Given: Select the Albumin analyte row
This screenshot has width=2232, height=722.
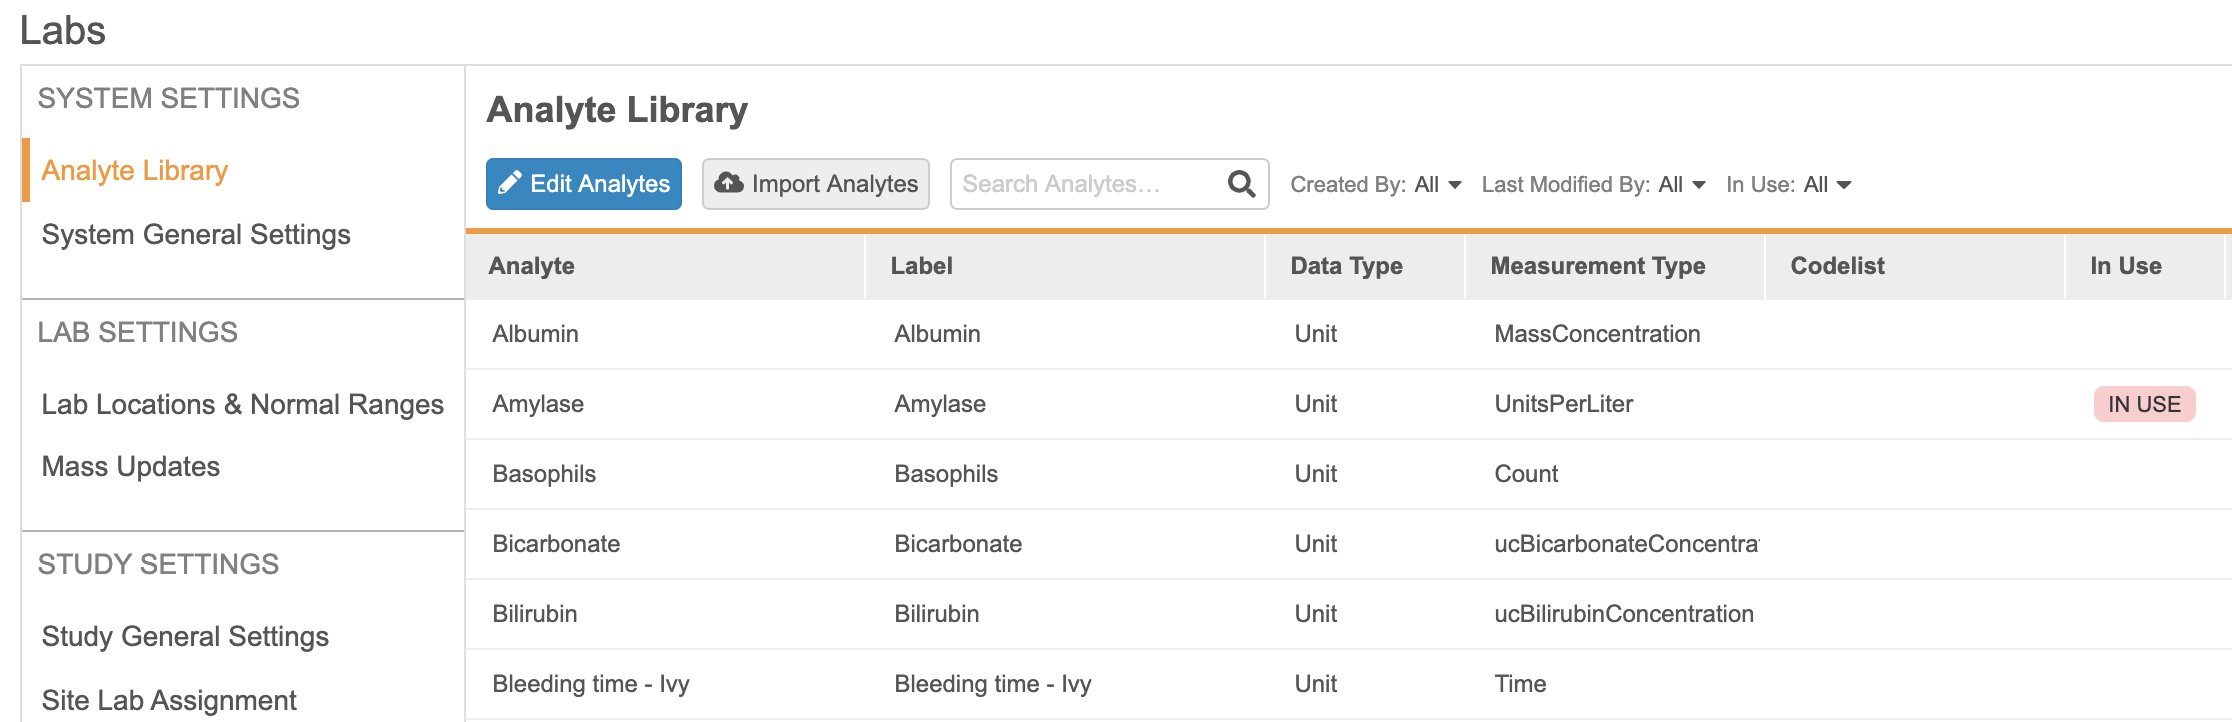Looking at the screenshot, I should [x=536, y=334].
